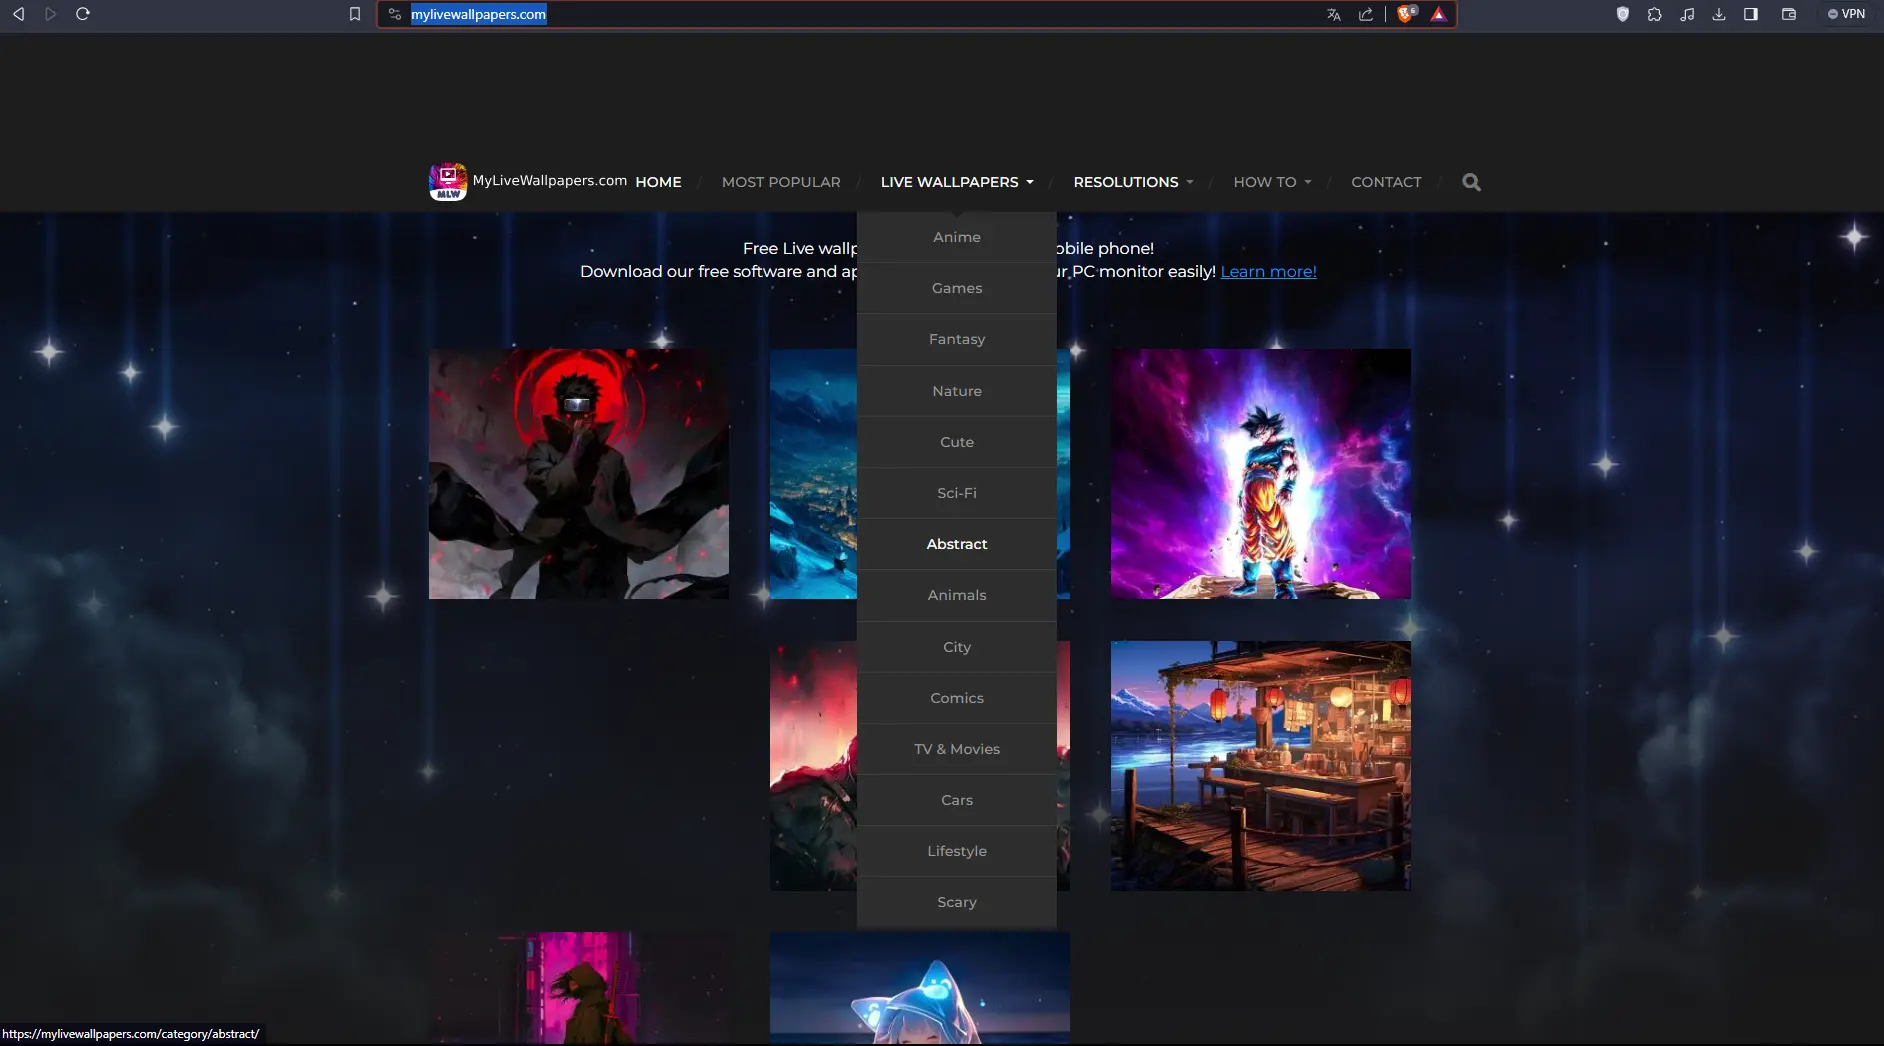Screen dimensions: 1884x1046
Task: Click the MyLiveWallpapers logo icon
Action: (448, 181)
